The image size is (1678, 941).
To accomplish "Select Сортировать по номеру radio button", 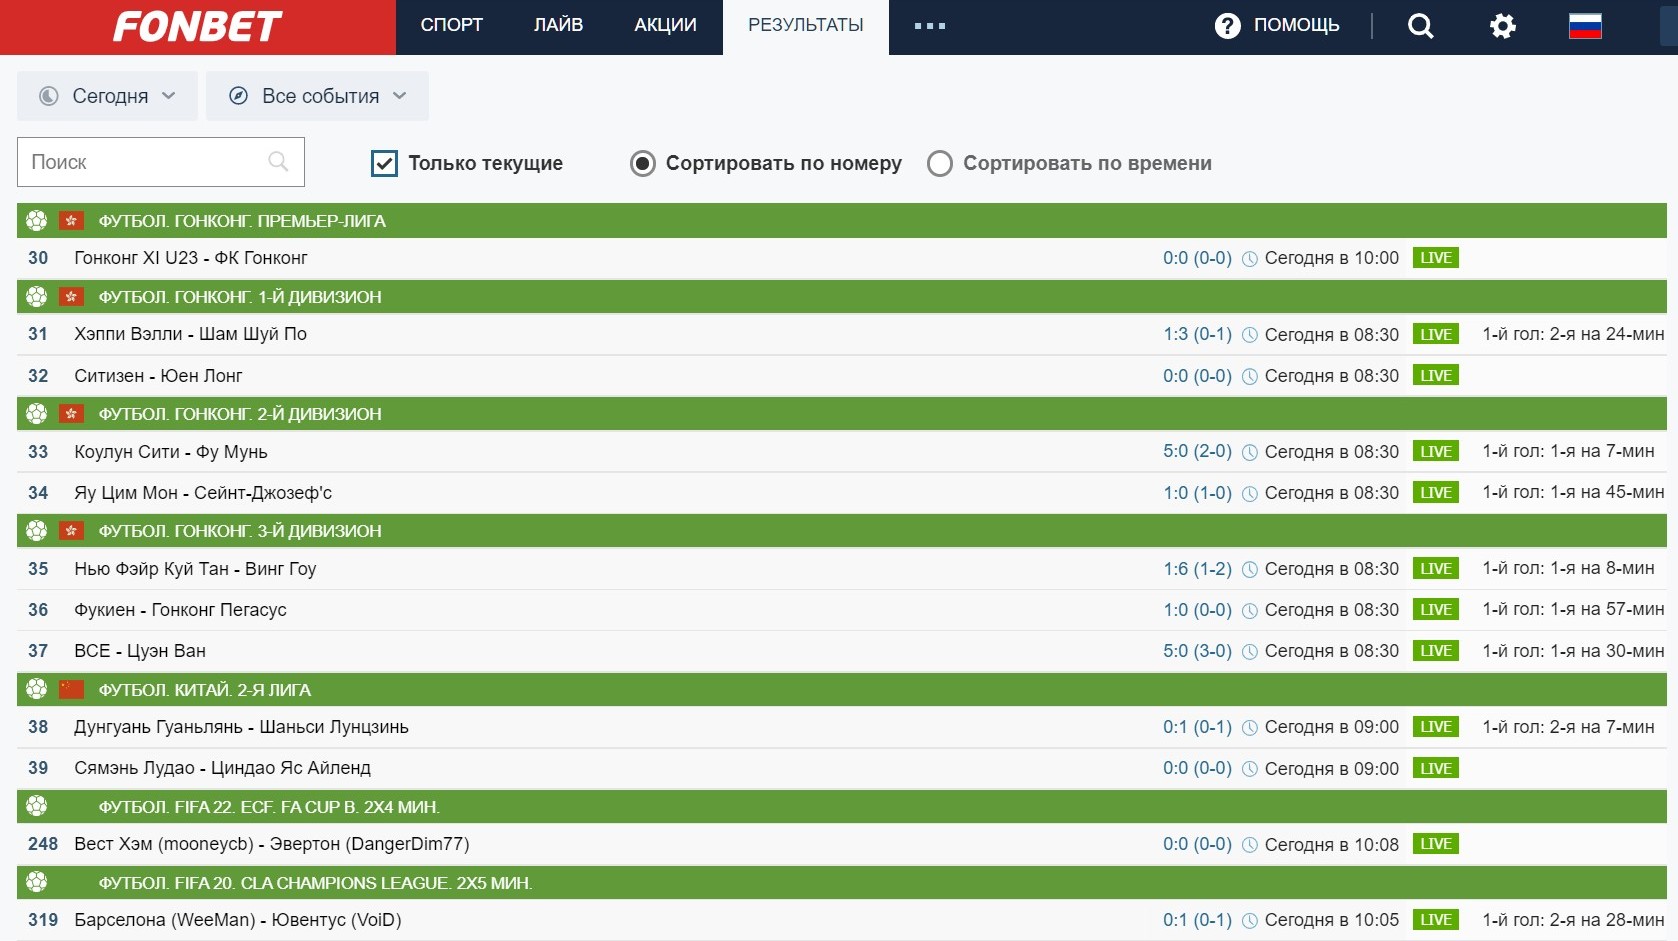I will [643, 163].
